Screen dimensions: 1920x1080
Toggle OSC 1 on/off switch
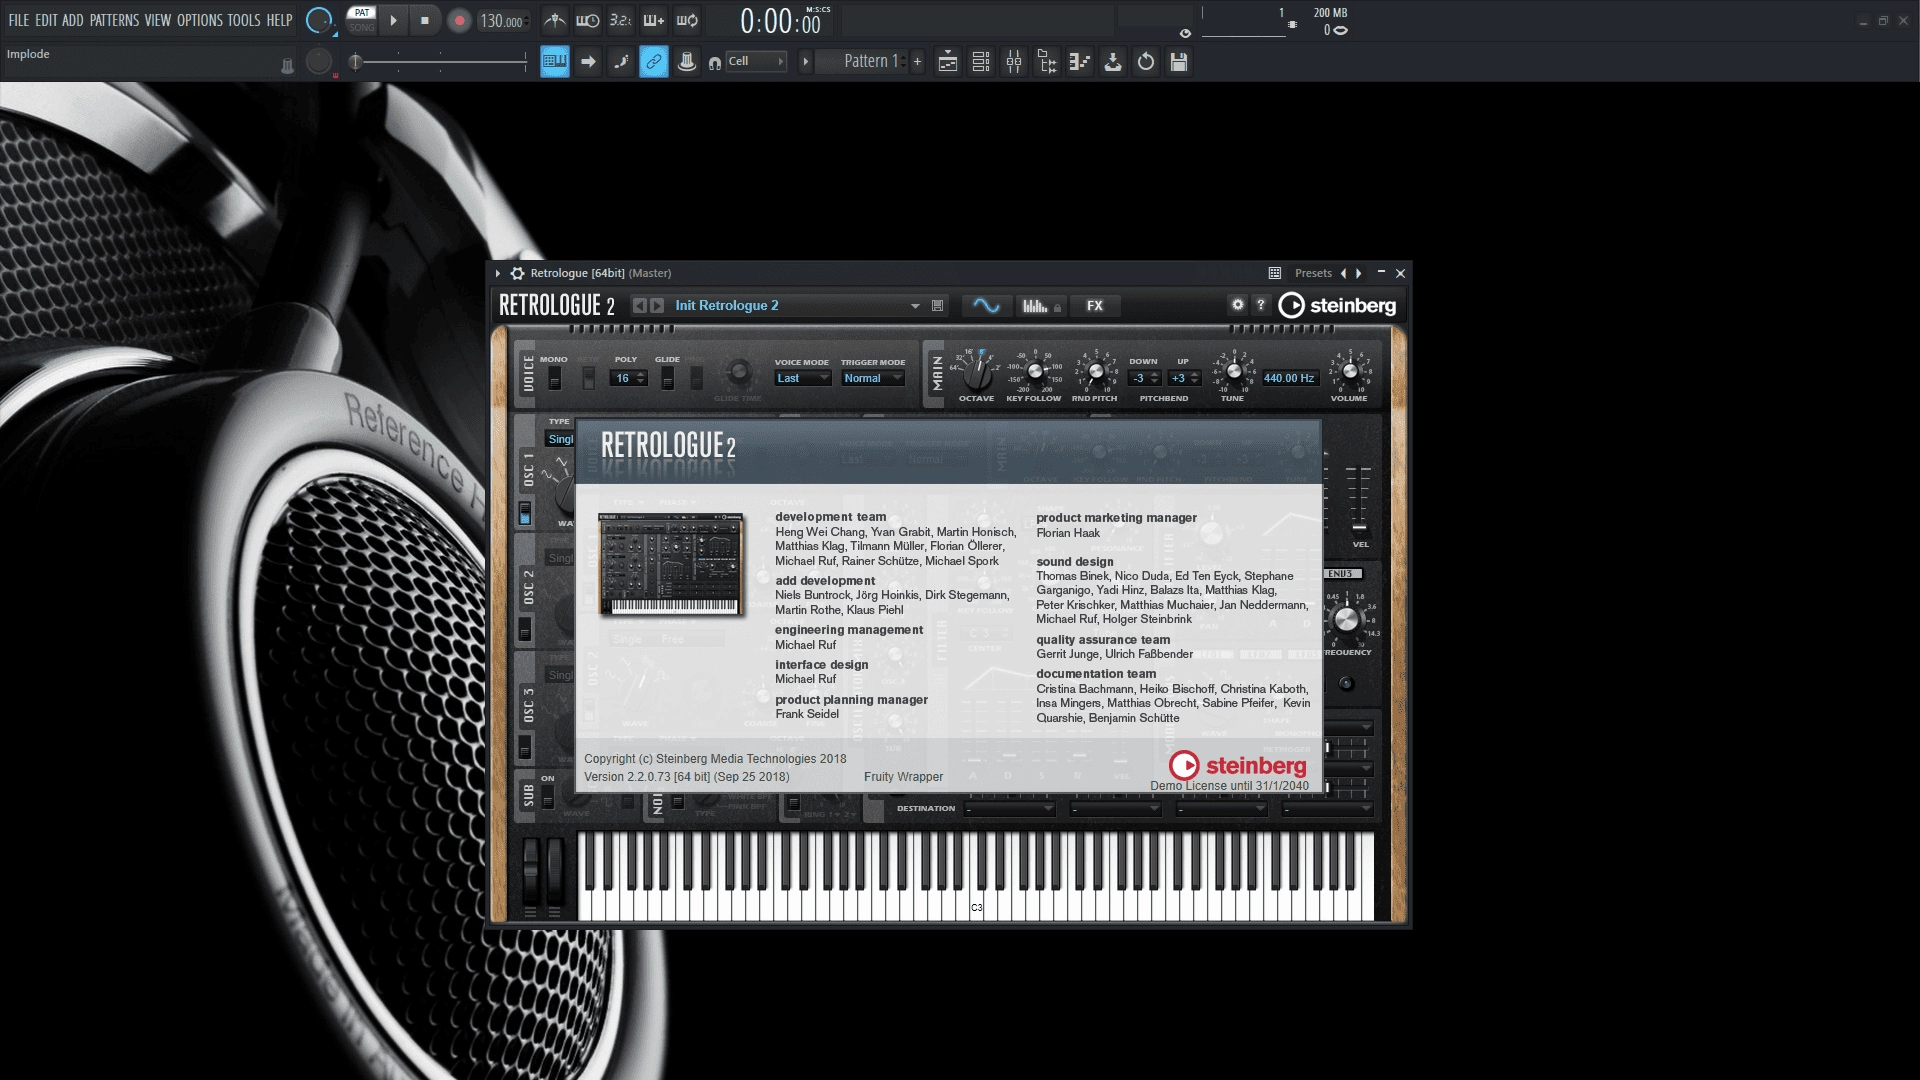[x=524, y=514]
